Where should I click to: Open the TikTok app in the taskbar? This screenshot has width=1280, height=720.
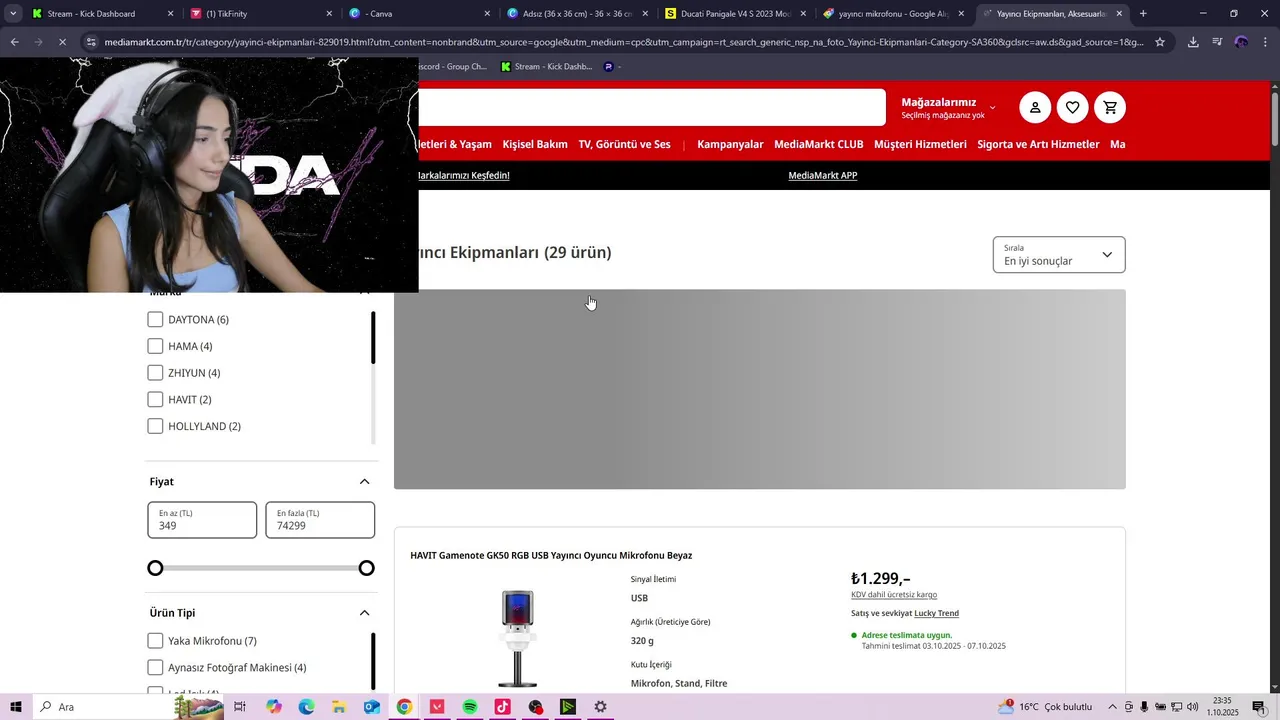coord(502,707)
